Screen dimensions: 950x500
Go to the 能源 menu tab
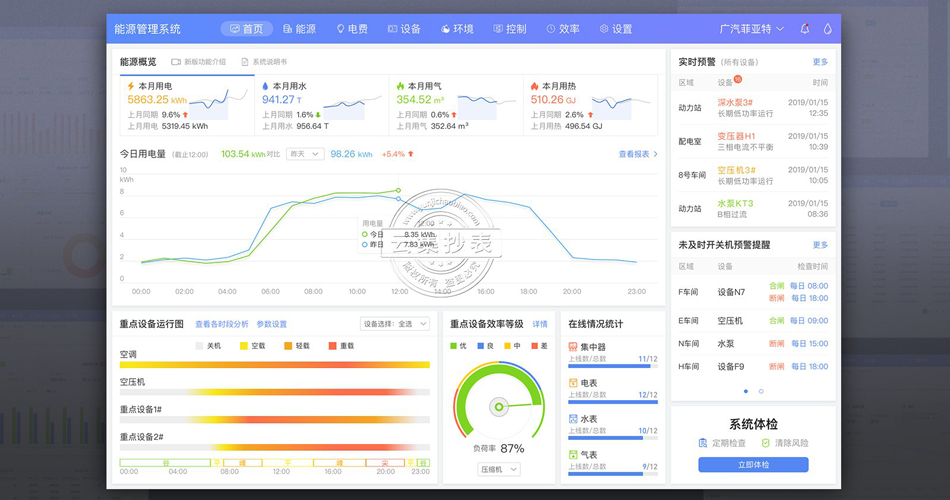(x=300, y=29)
